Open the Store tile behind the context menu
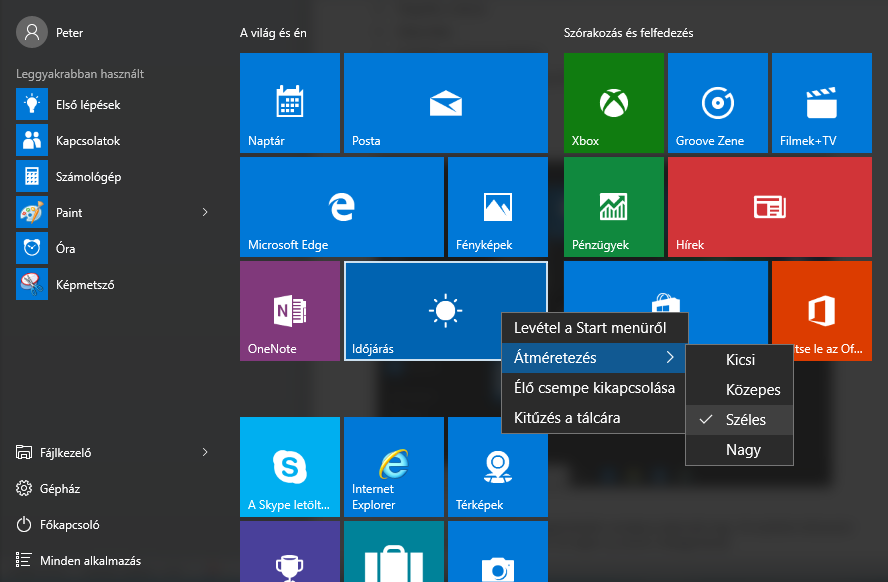Image resolution: width=888 pixels, height=582 pixels. click(665, 286)
